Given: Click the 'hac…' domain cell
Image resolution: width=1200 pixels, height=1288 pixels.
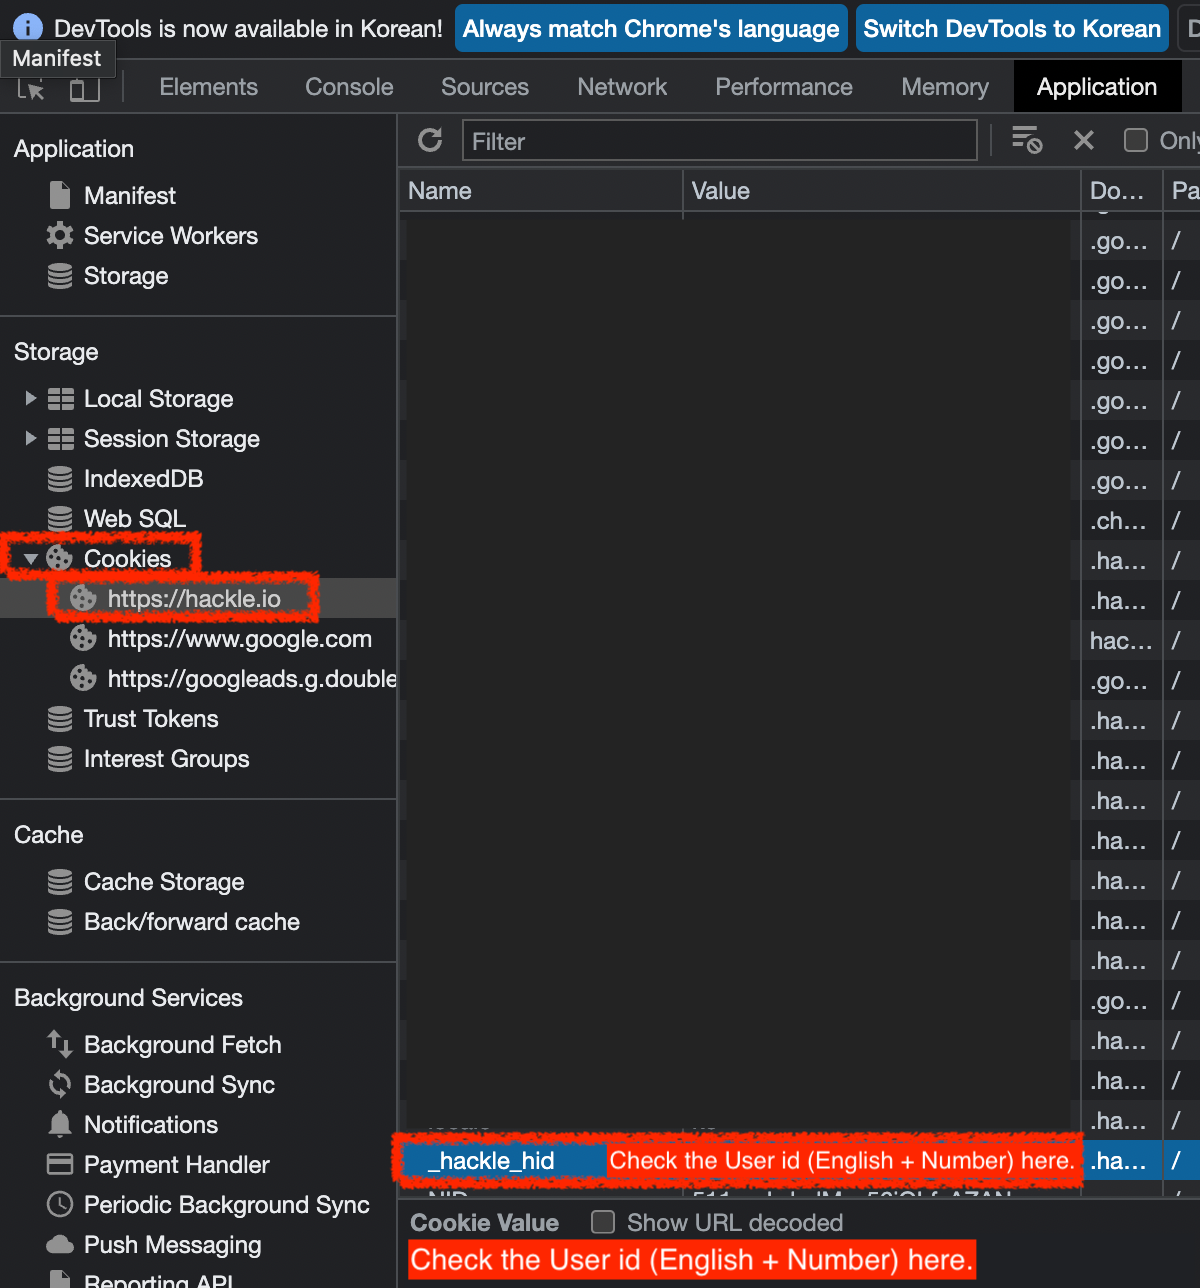Looking at the screenshot, I should (1121, 641).
